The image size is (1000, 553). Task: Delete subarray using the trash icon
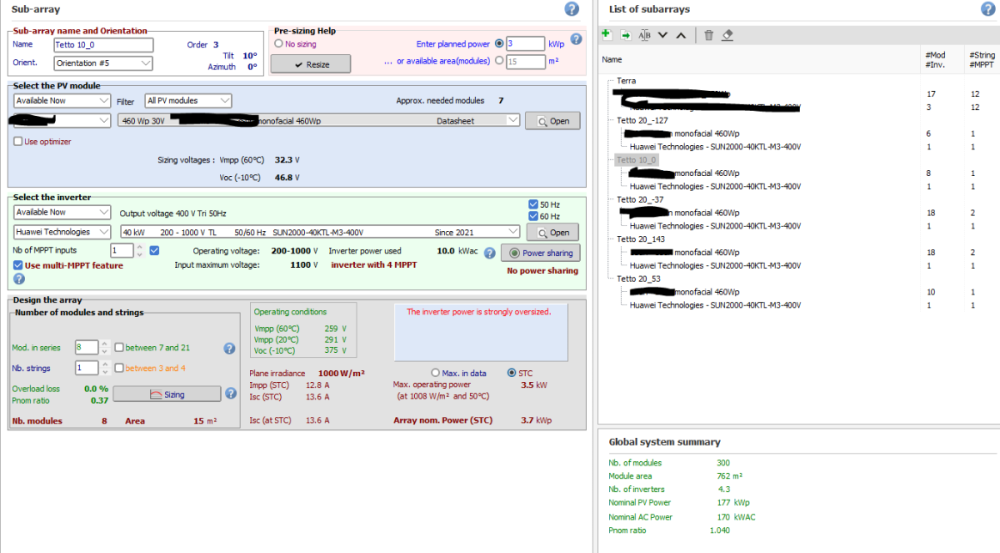[x=709, y=35]
